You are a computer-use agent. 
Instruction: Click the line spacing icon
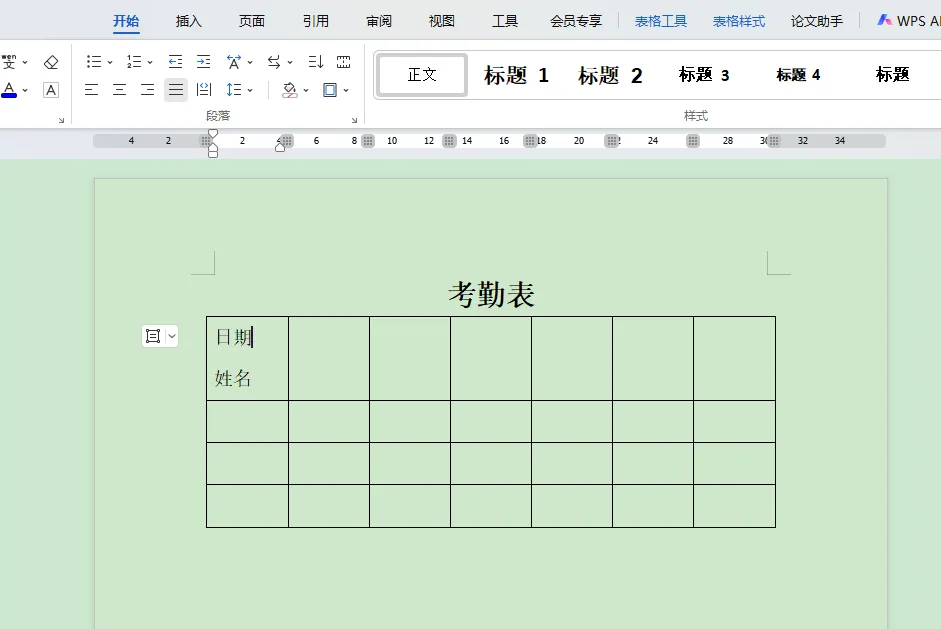click(x=234, y=90)
